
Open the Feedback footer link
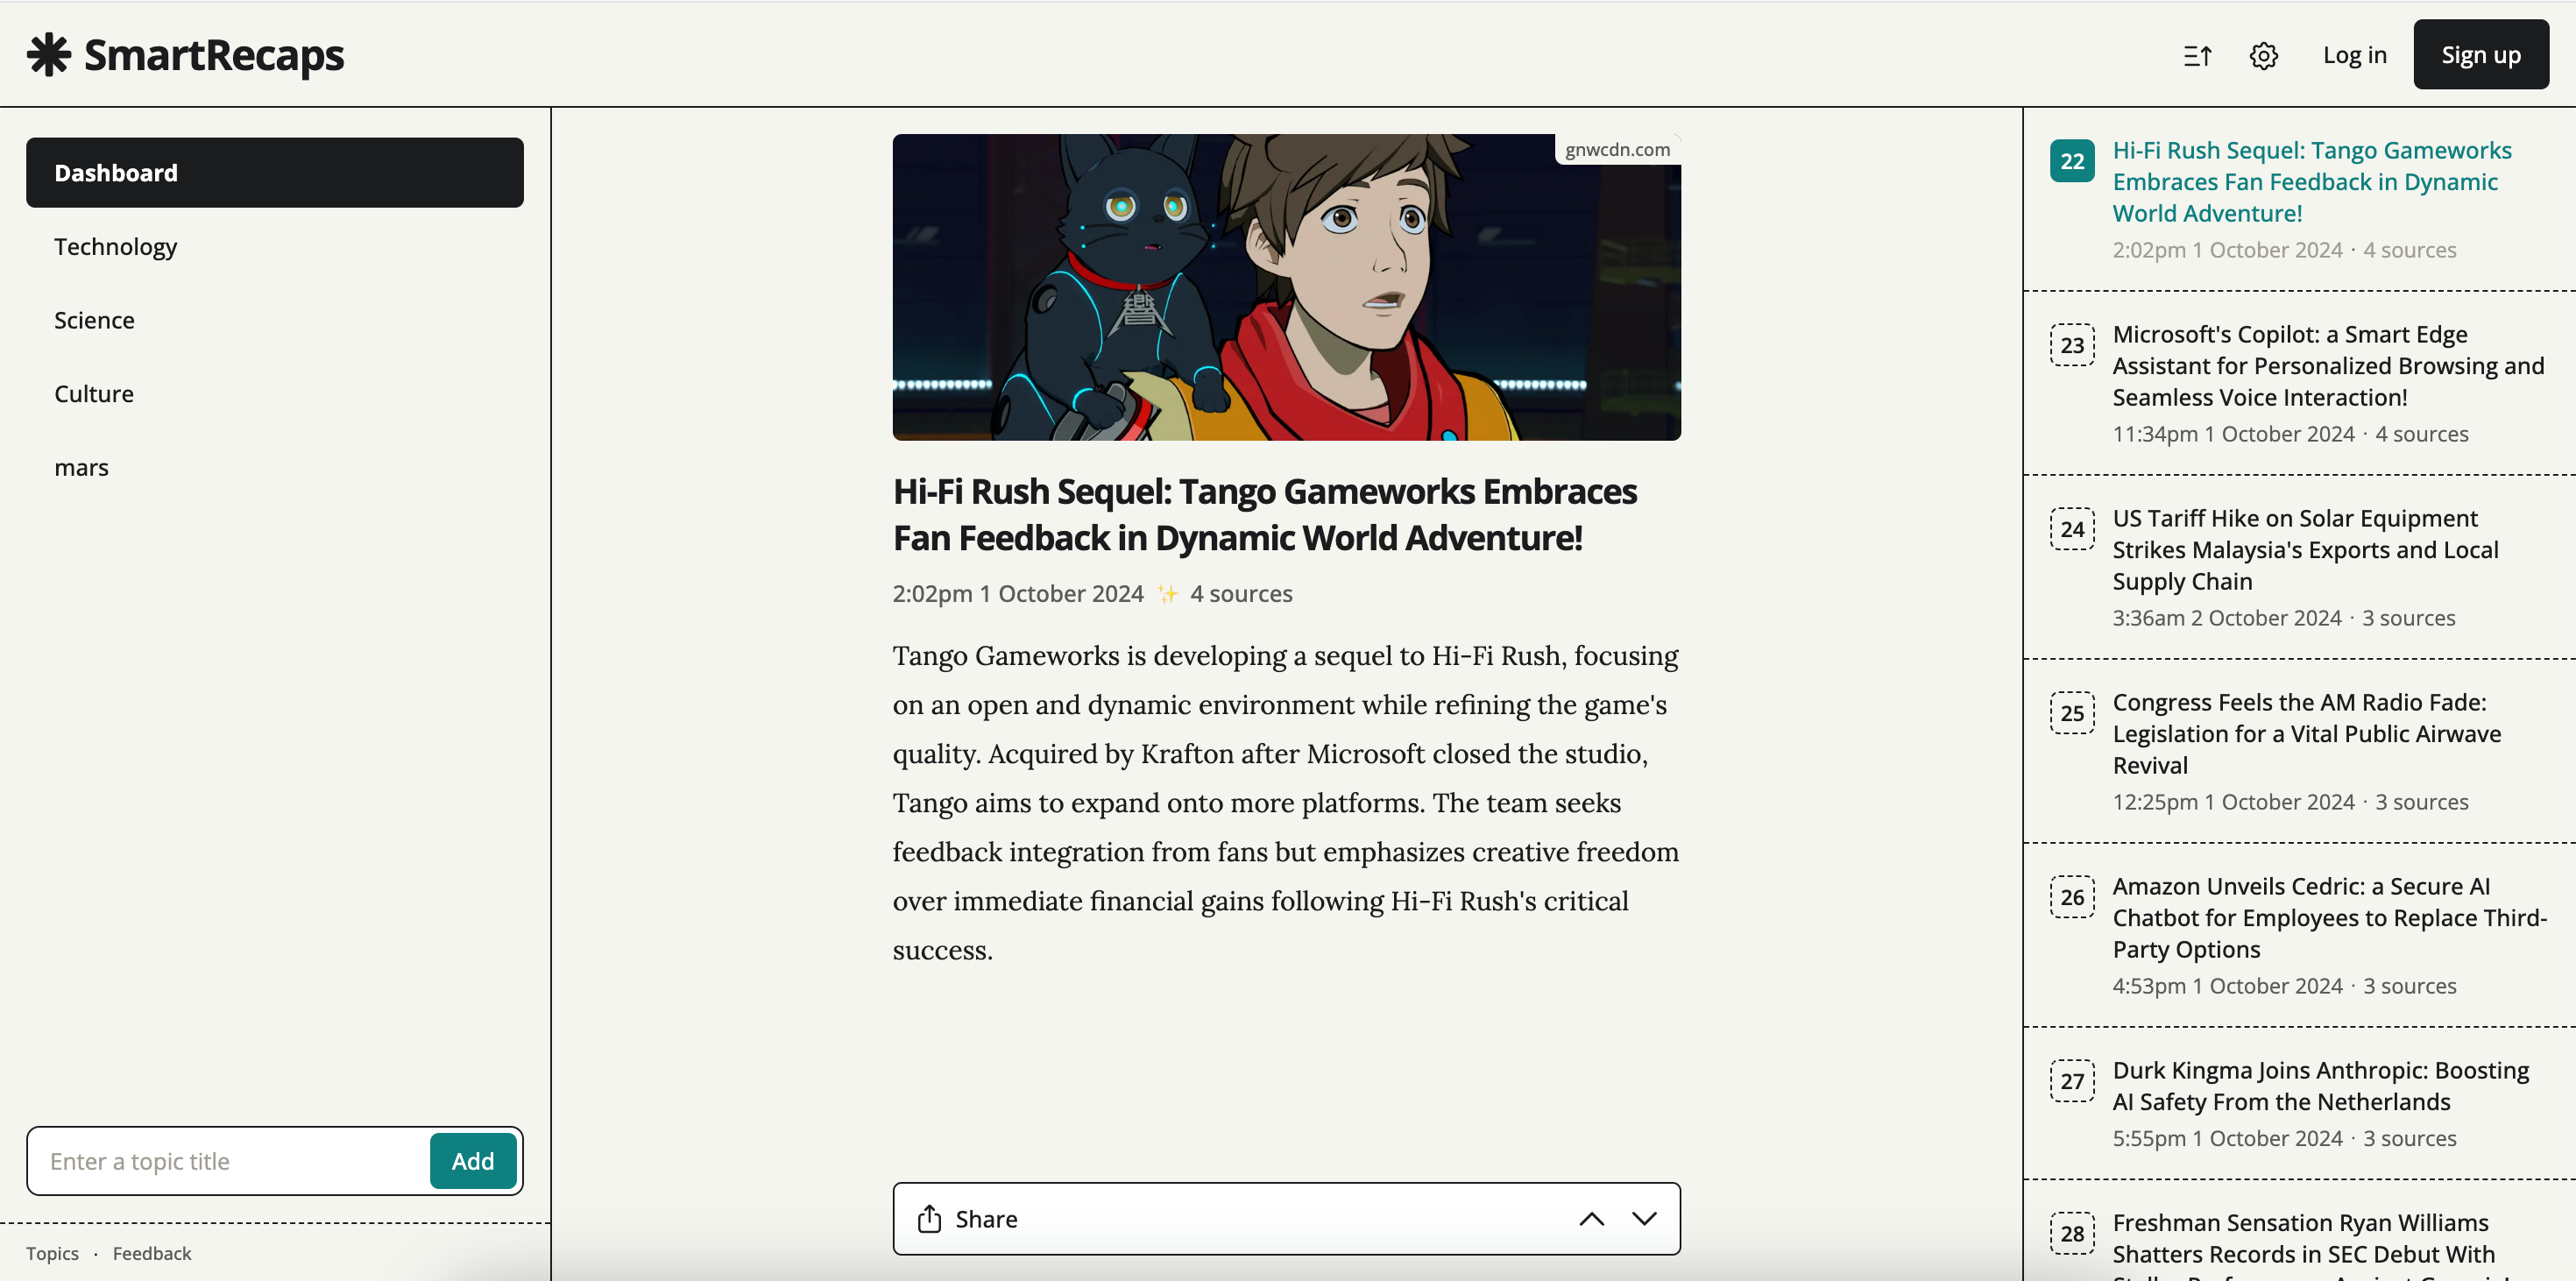pyautogui.click(x=151, y=1253)
